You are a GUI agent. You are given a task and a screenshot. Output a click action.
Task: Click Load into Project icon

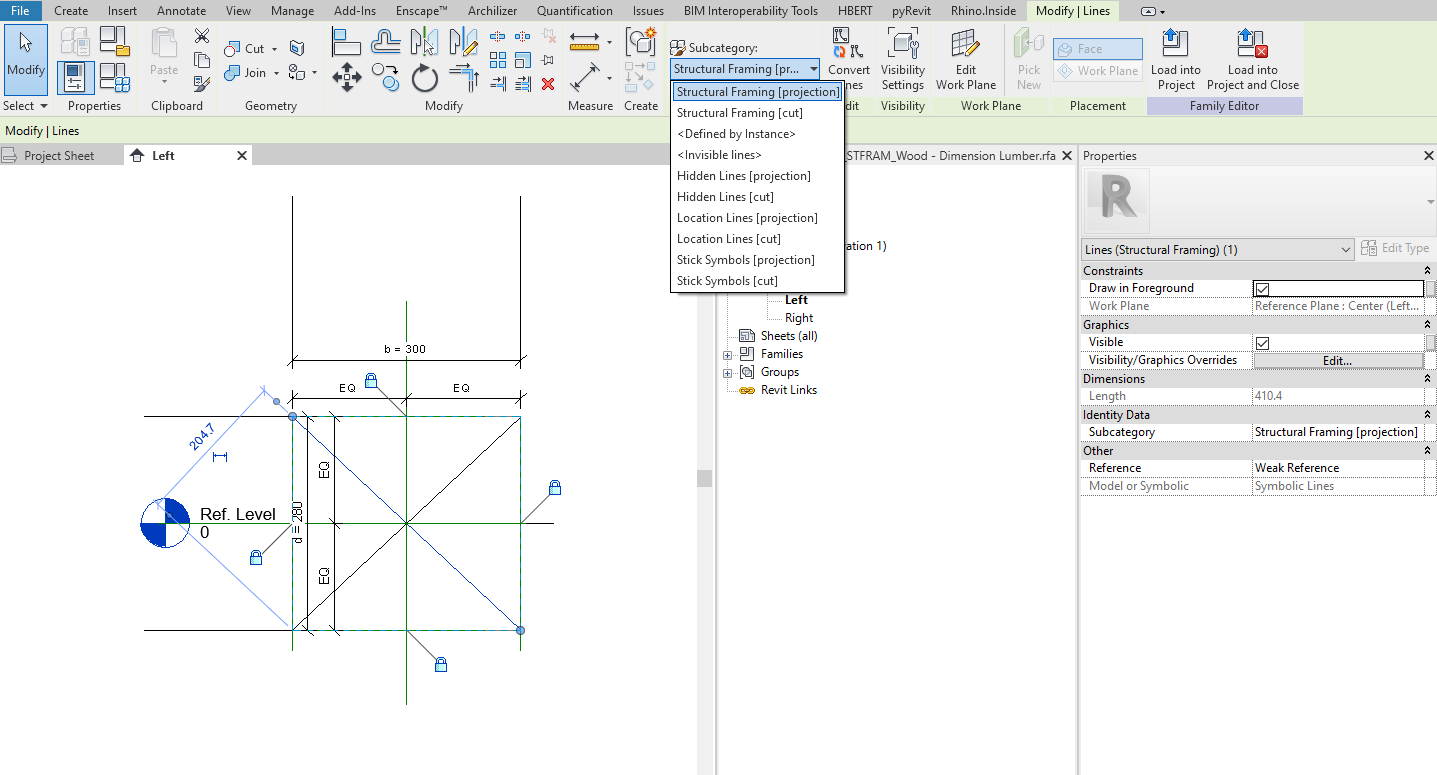point(1175,60)
